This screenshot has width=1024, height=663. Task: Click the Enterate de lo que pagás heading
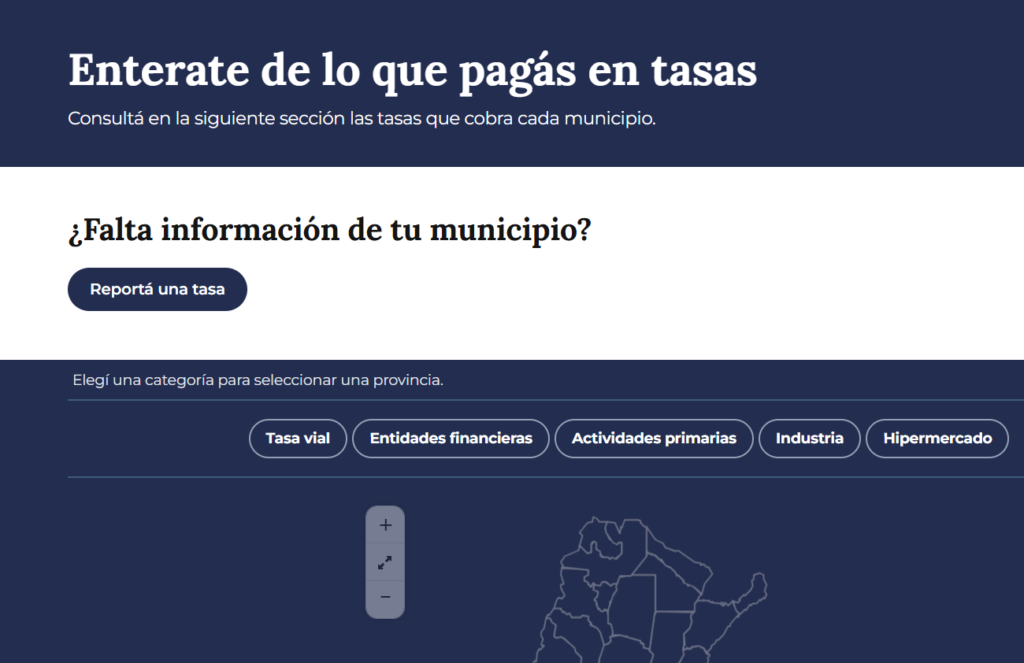(x=412, y=70)
